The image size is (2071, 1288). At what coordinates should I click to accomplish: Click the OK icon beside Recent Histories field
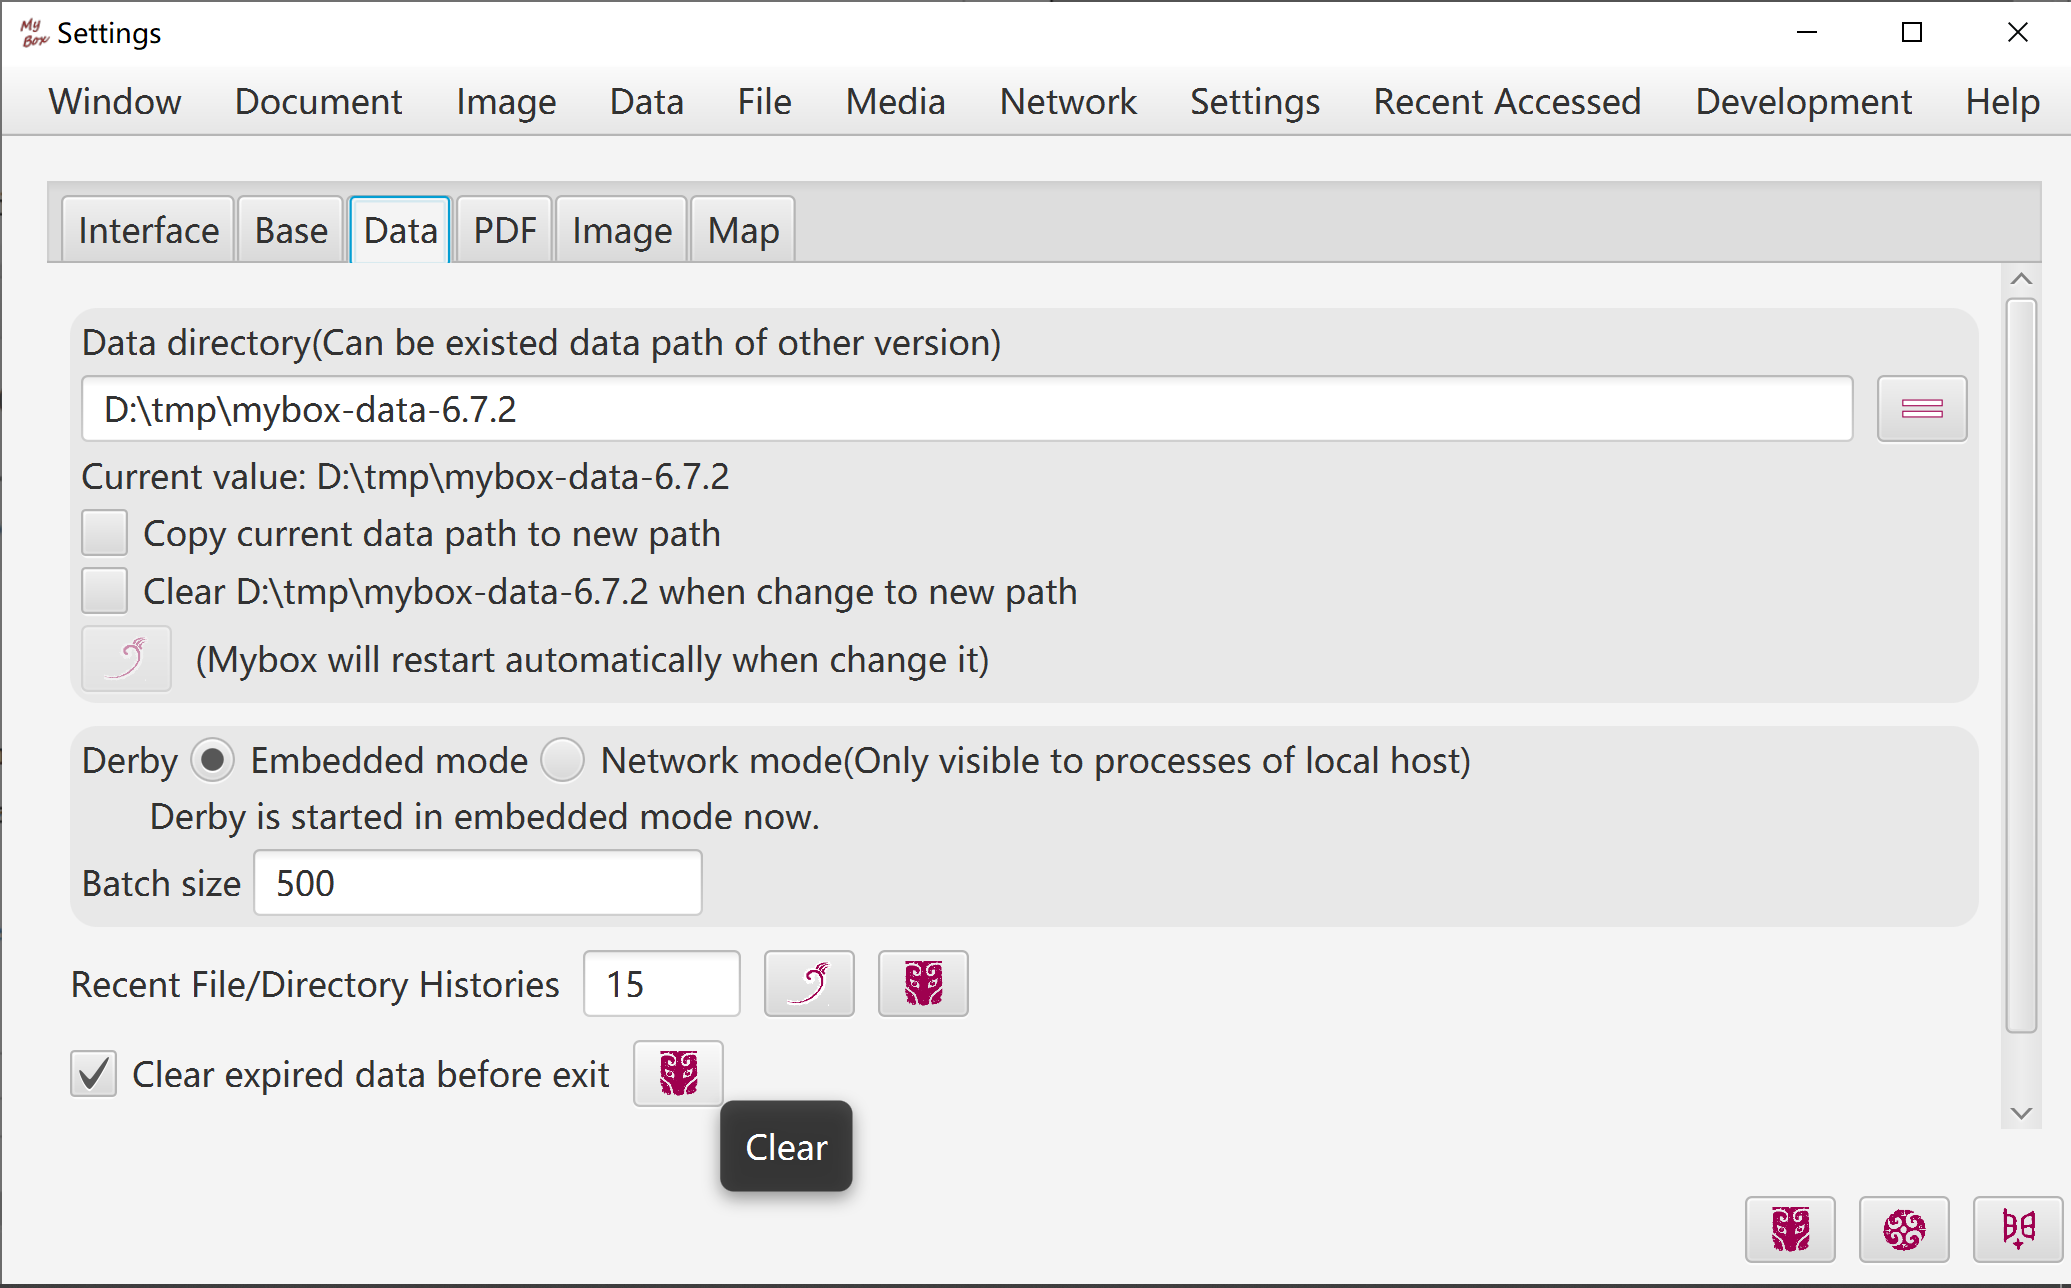tap(808, 984)
